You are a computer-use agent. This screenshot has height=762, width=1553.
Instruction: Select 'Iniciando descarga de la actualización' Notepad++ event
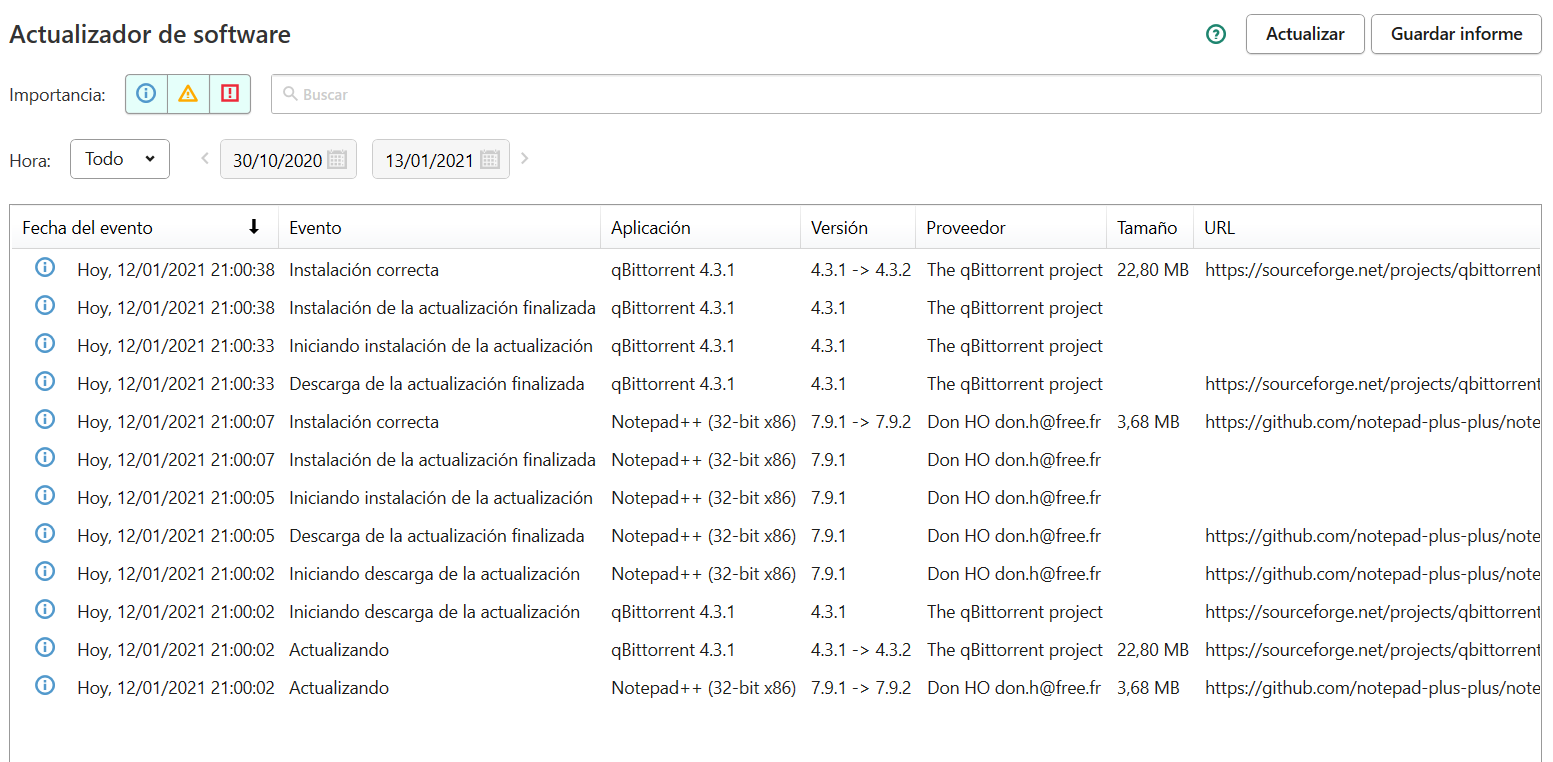pyautogui.click(x=435, y=574)
